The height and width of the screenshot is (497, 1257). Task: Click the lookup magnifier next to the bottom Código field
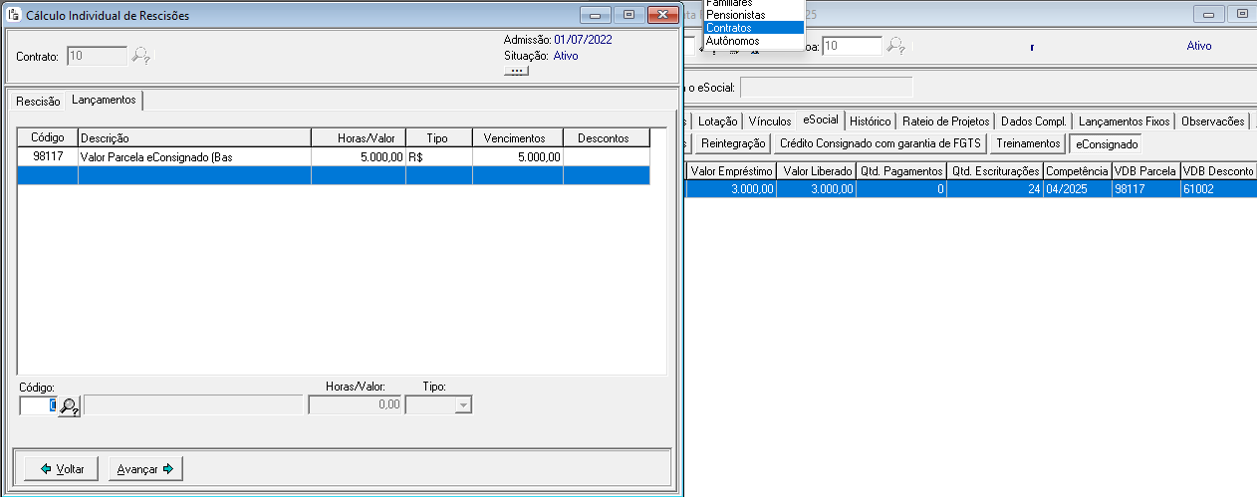[x=69, y=406]
